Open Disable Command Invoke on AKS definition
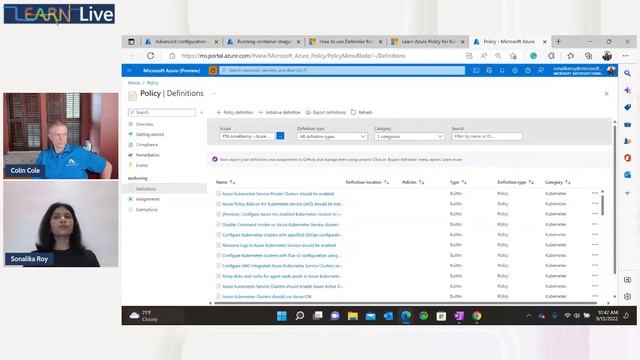Image resolution: width=640 pixels, height=360 pixels. tap(280, 224)
